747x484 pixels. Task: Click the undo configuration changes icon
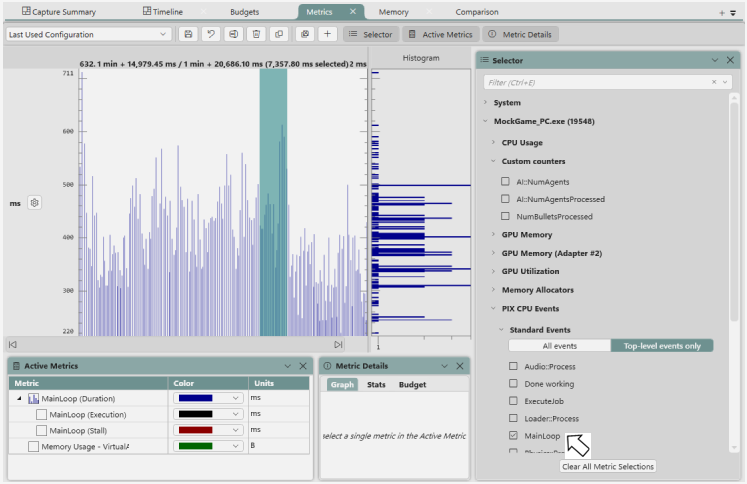point(211,34)
